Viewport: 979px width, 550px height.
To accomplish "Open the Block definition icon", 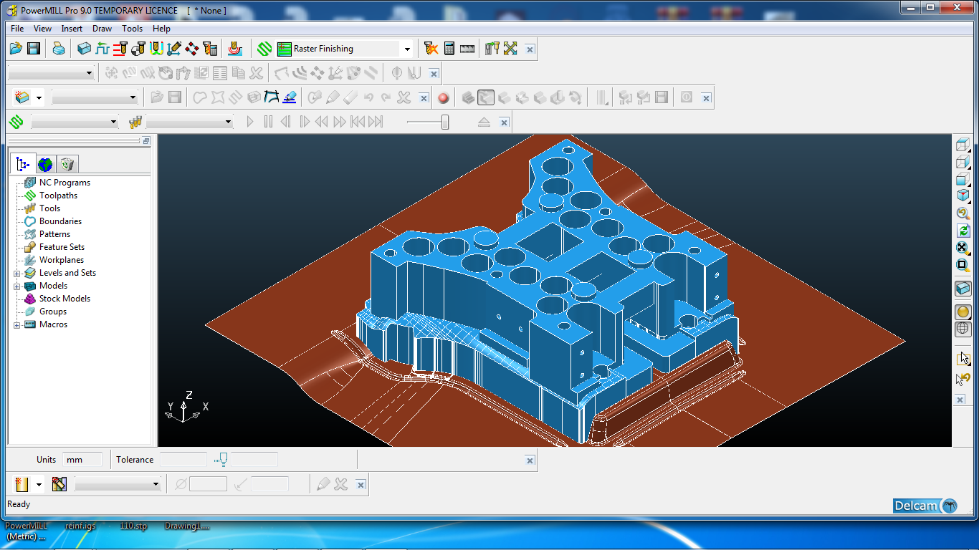I will pos(84,49).
